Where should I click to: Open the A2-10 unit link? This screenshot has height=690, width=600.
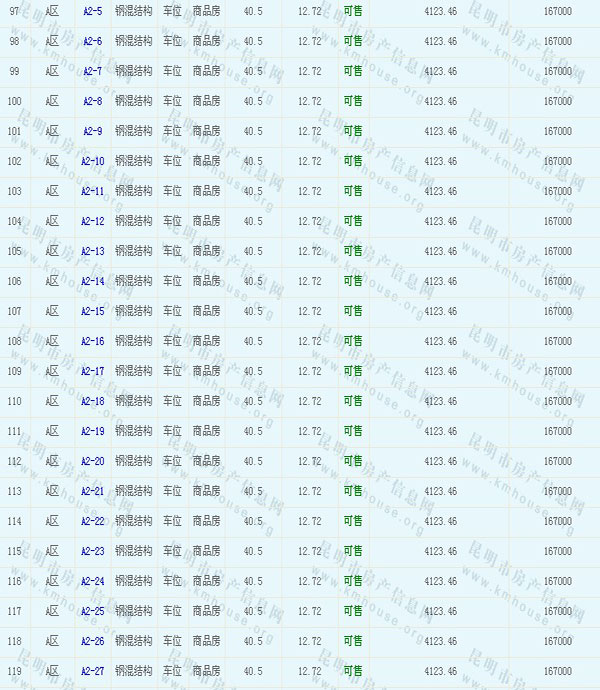[x=92, y=161]
